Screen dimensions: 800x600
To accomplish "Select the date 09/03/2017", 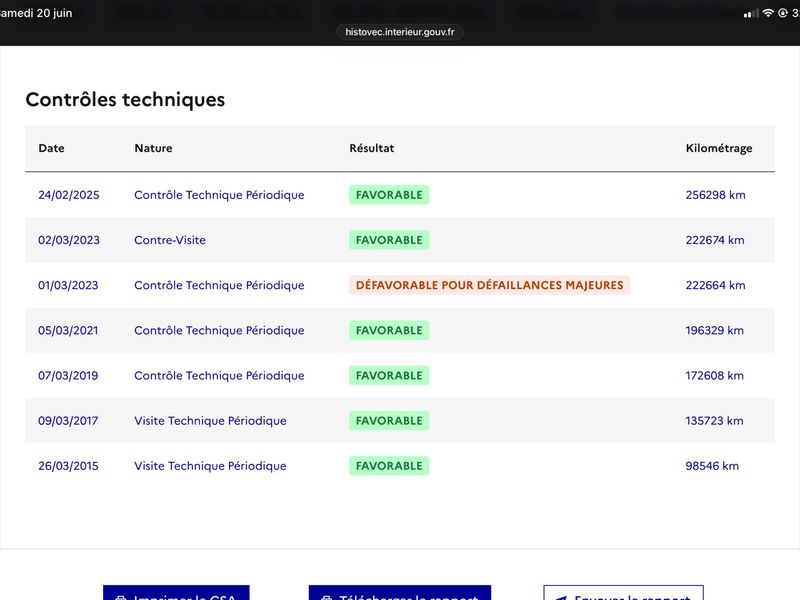I will pos(68,420).
